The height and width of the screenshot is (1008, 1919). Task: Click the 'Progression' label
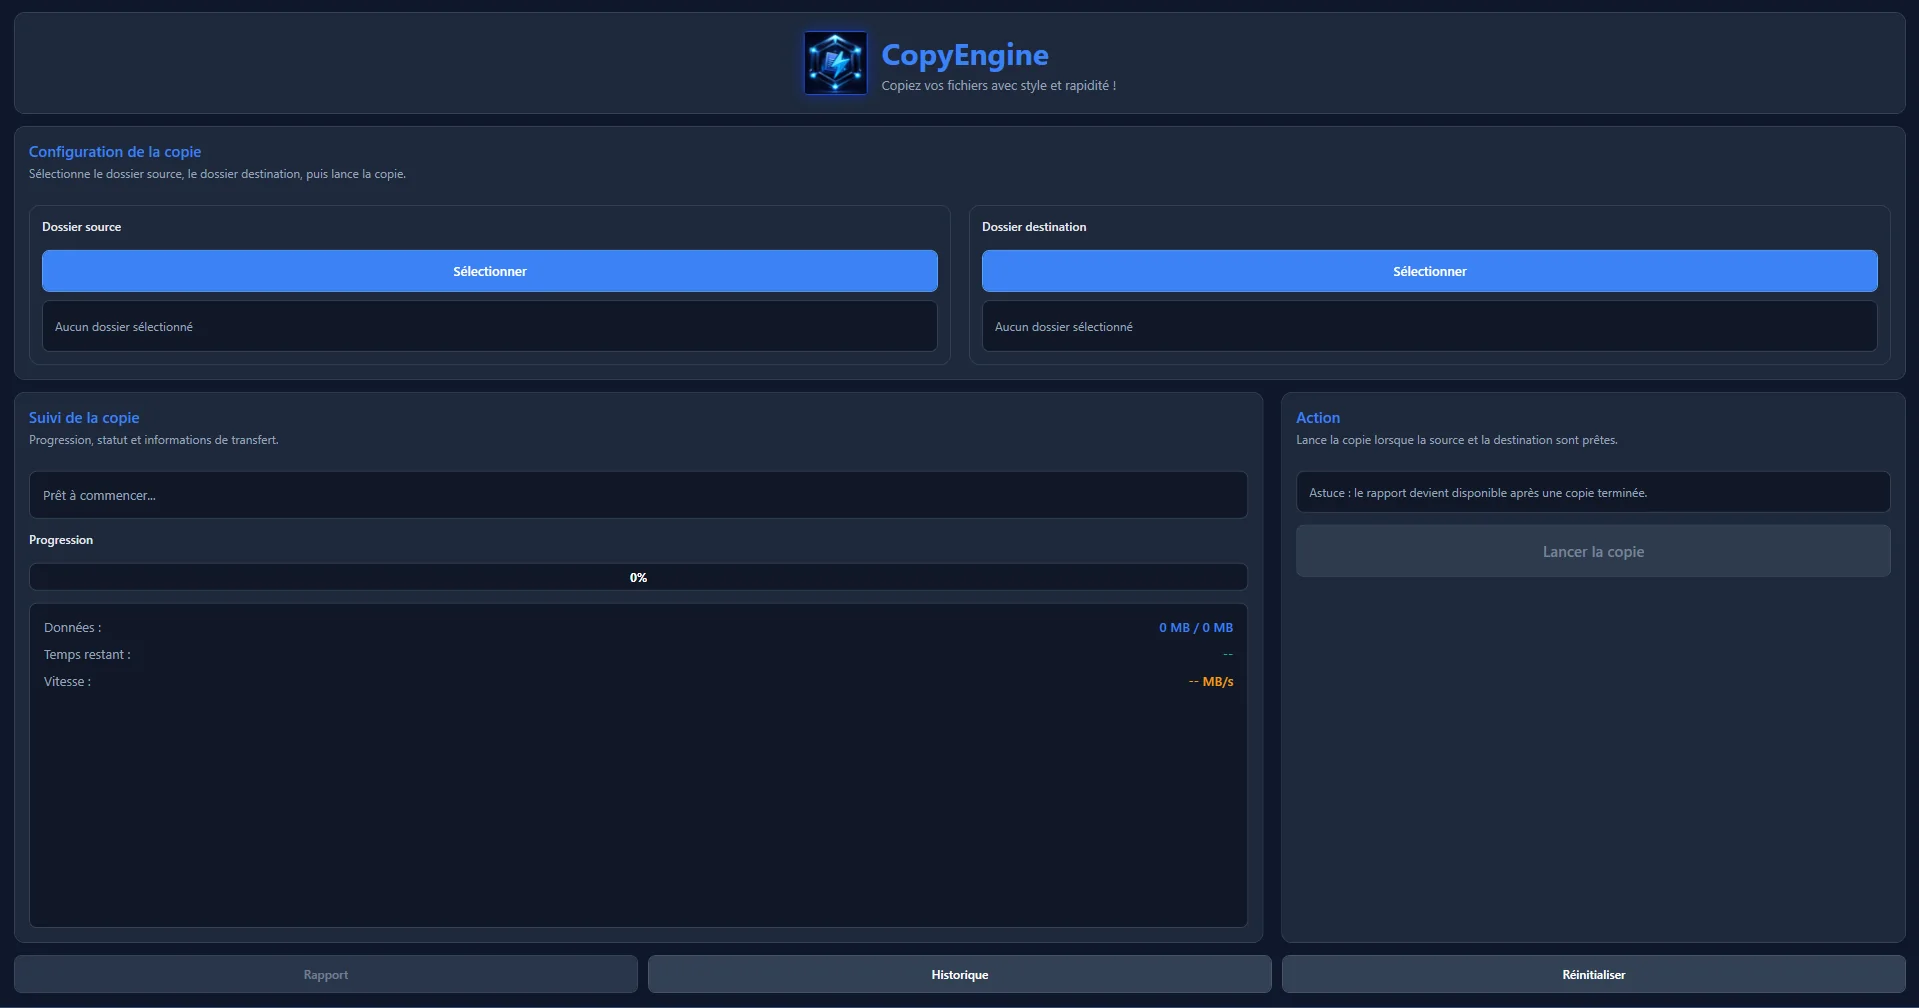pos(61,540)
